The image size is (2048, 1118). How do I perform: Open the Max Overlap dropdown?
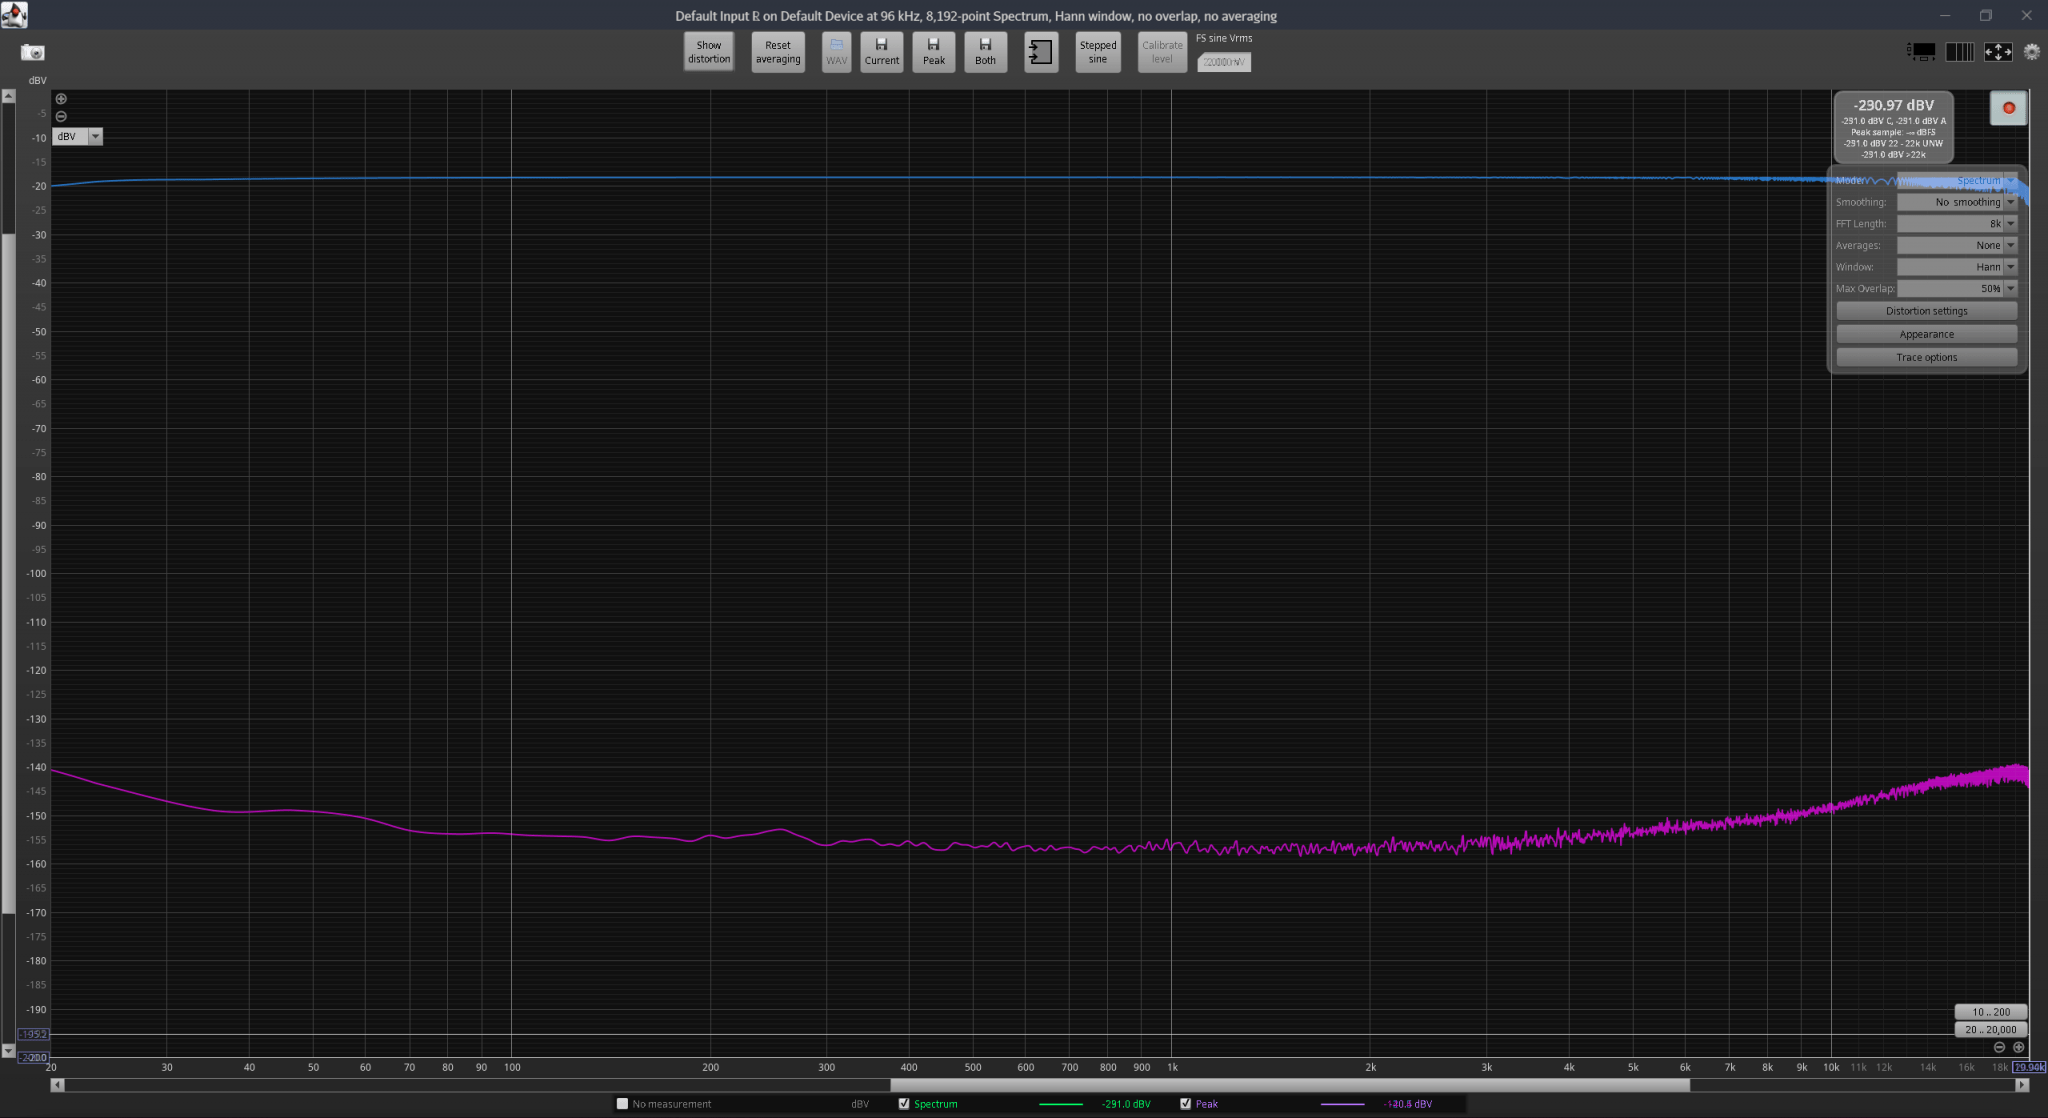[1957, 289]
